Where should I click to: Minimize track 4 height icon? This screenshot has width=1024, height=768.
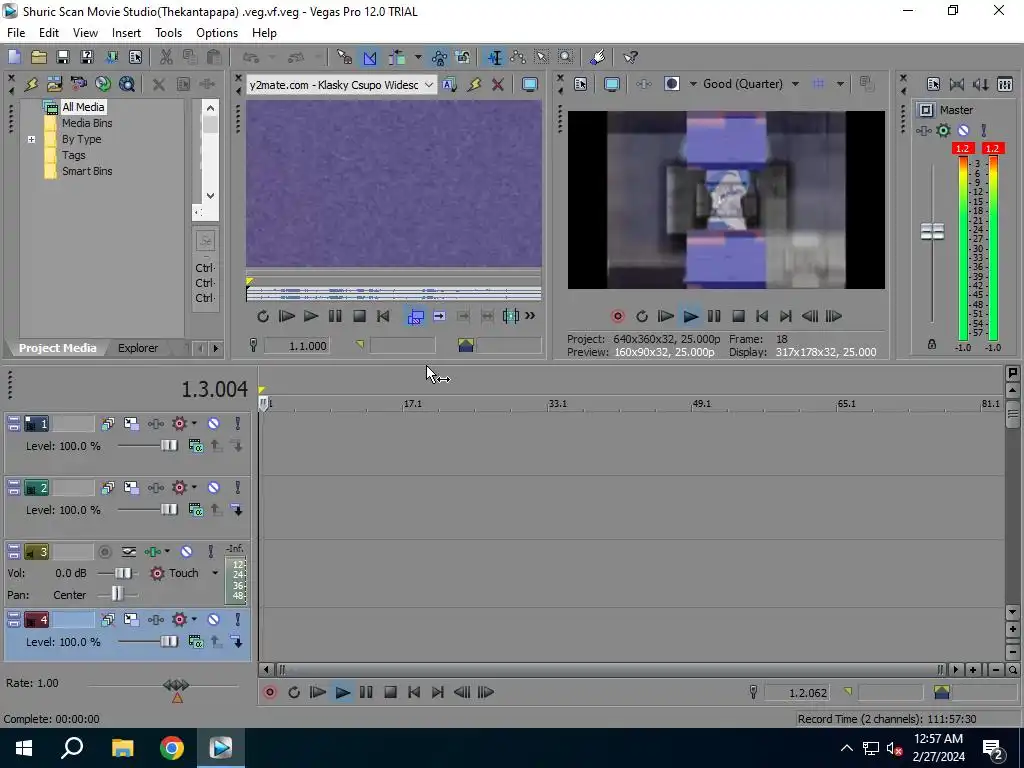pos(14,616)
